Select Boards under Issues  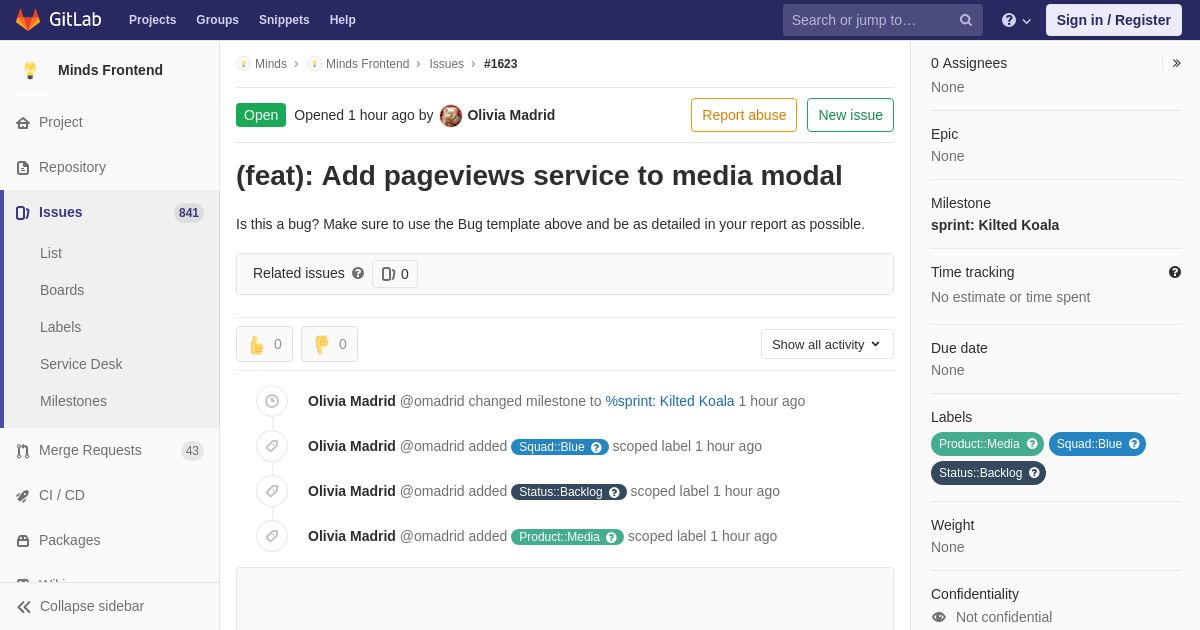(x=62, y=290)
